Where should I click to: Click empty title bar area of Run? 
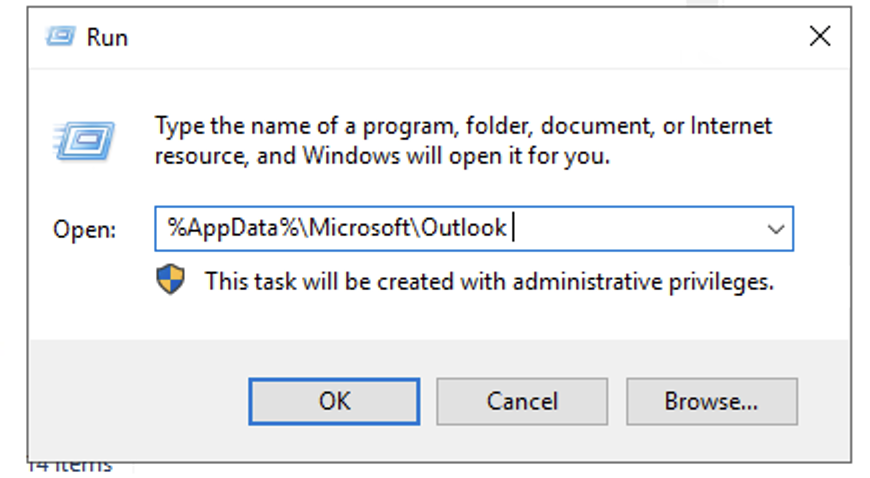coord(450,38)
